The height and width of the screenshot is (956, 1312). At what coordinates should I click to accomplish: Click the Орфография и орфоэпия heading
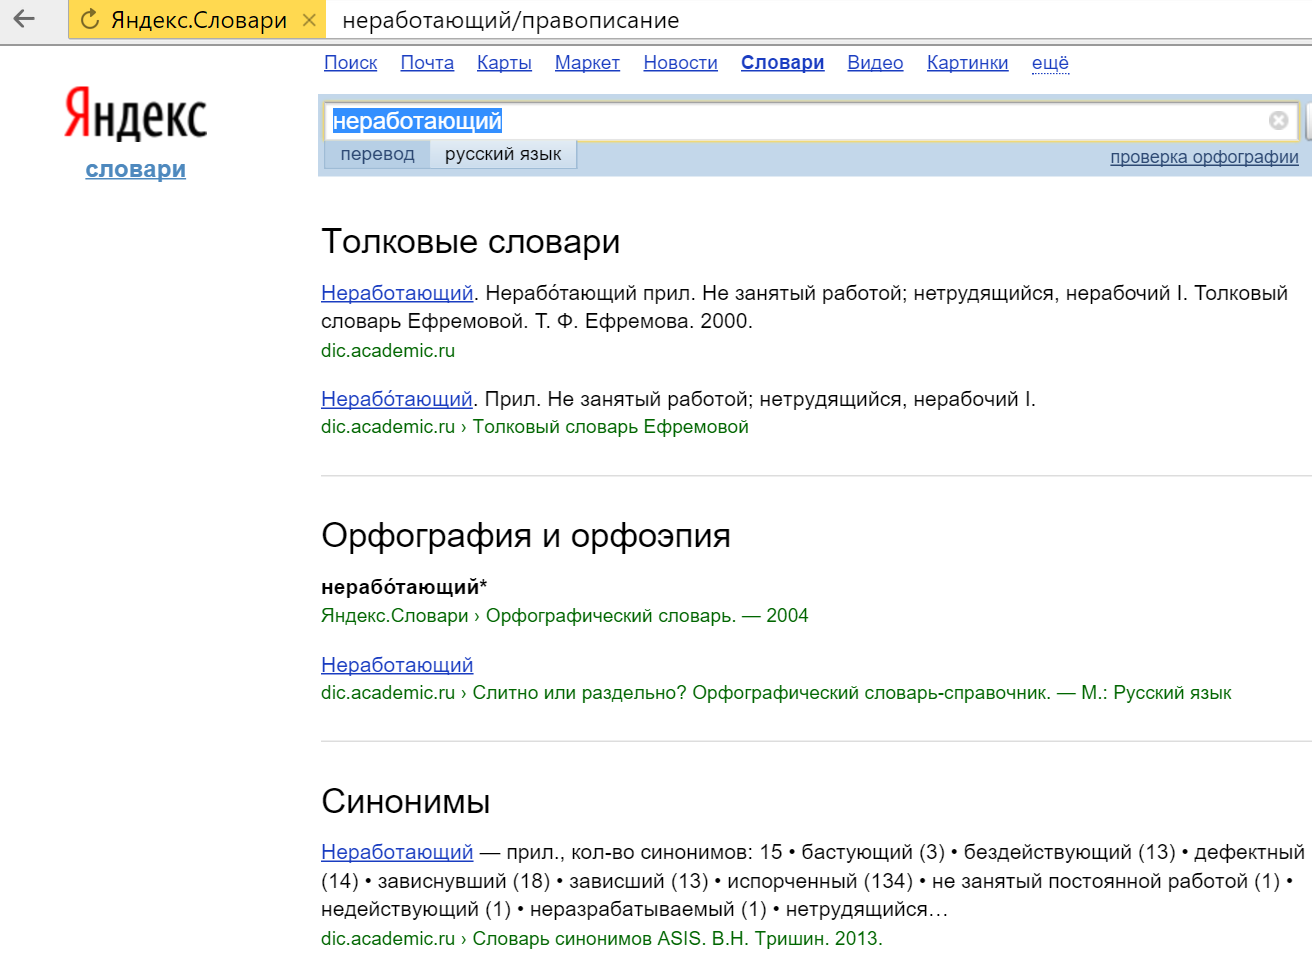pos(526,536)
